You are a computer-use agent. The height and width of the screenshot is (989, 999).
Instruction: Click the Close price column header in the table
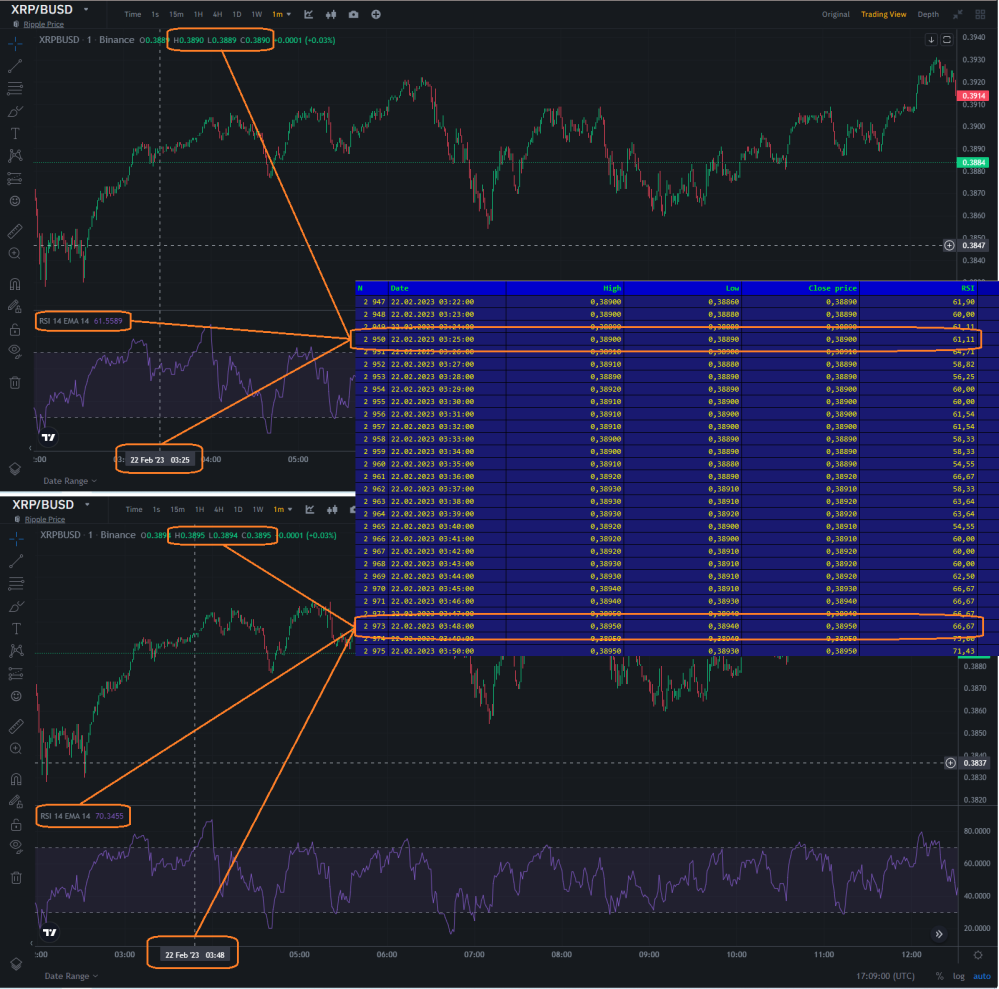click(832, 289)
